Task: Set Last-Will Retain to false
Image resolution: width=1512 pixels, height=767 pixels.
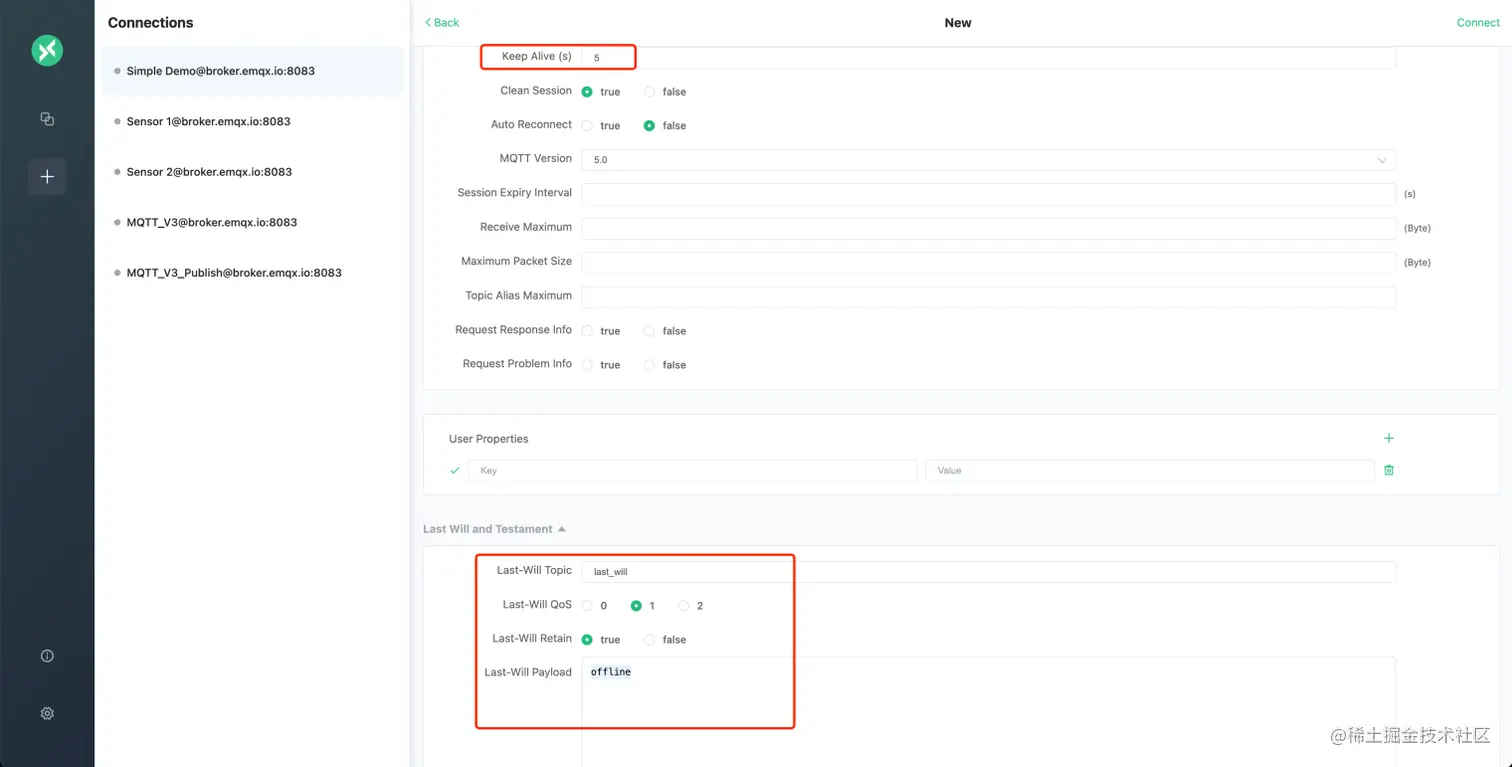Action: click(649, 640)
